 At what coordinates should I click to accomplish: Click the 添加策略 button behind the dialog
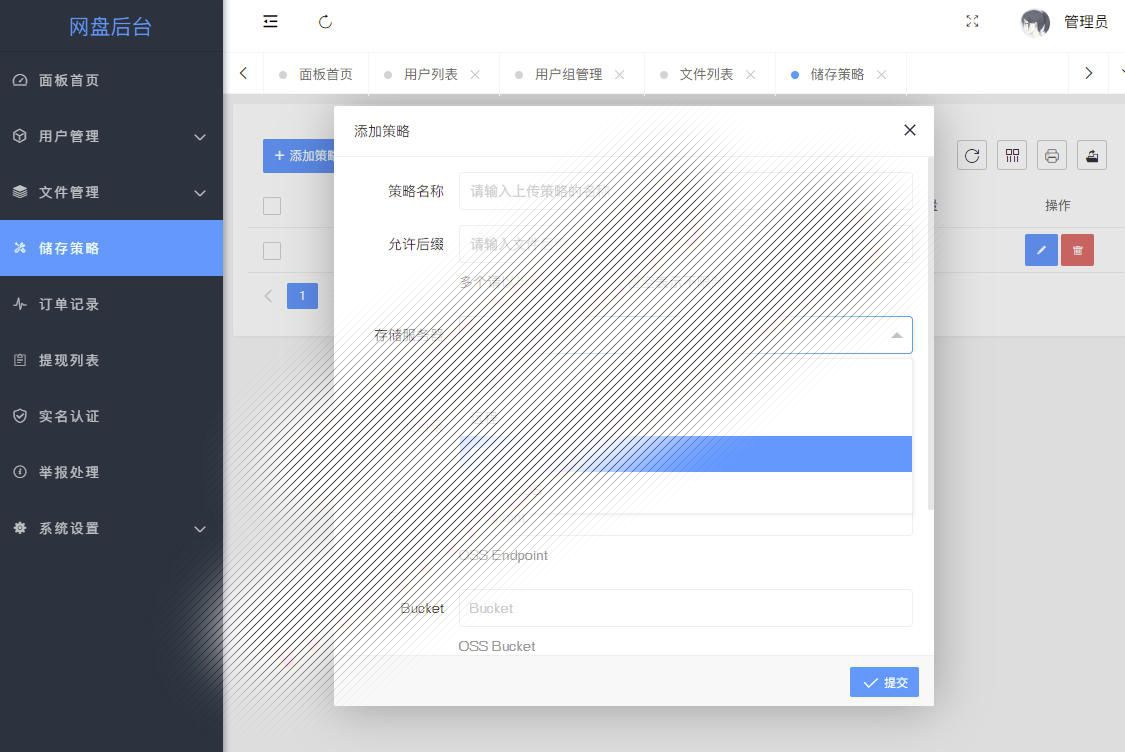tap(298, 156)
